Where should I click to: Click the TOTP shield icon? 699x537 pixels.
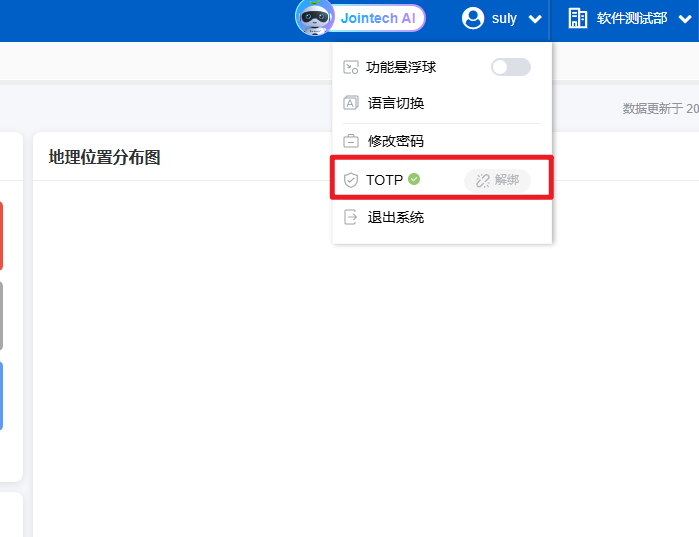(351, 180)
